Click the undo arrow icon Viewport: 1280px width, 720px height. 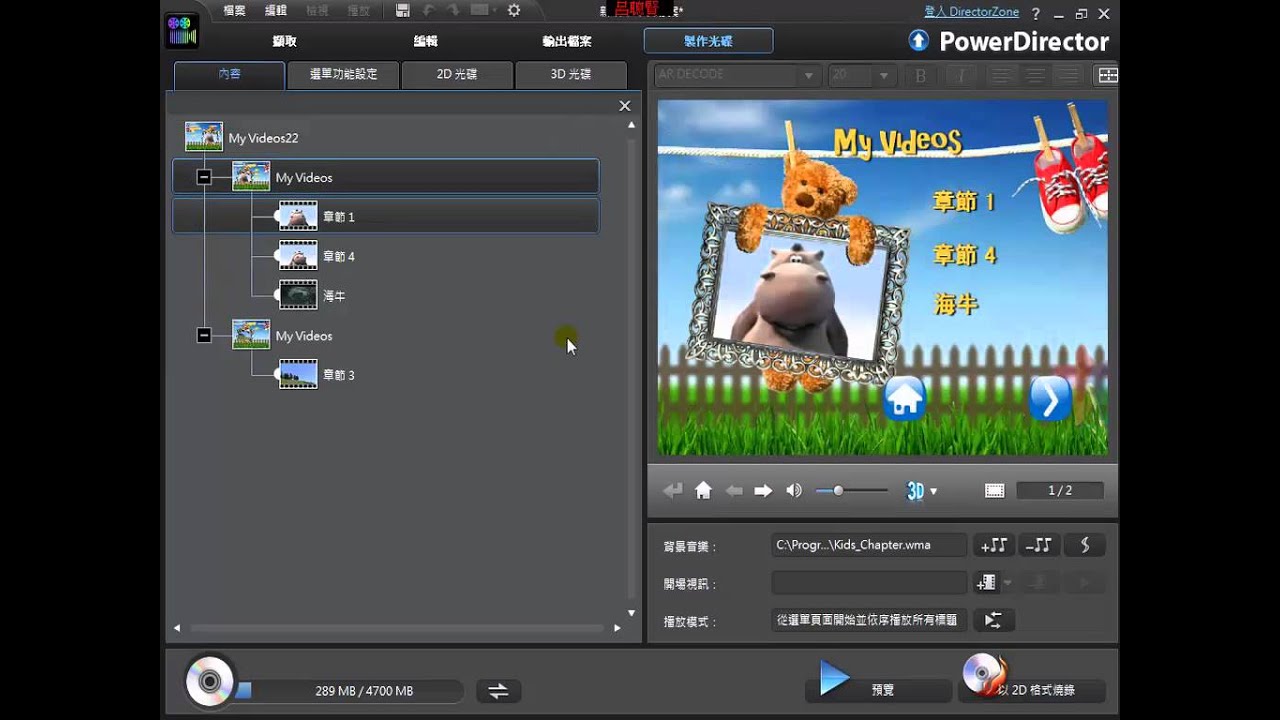pyautogui.click(x=429, y=11)
